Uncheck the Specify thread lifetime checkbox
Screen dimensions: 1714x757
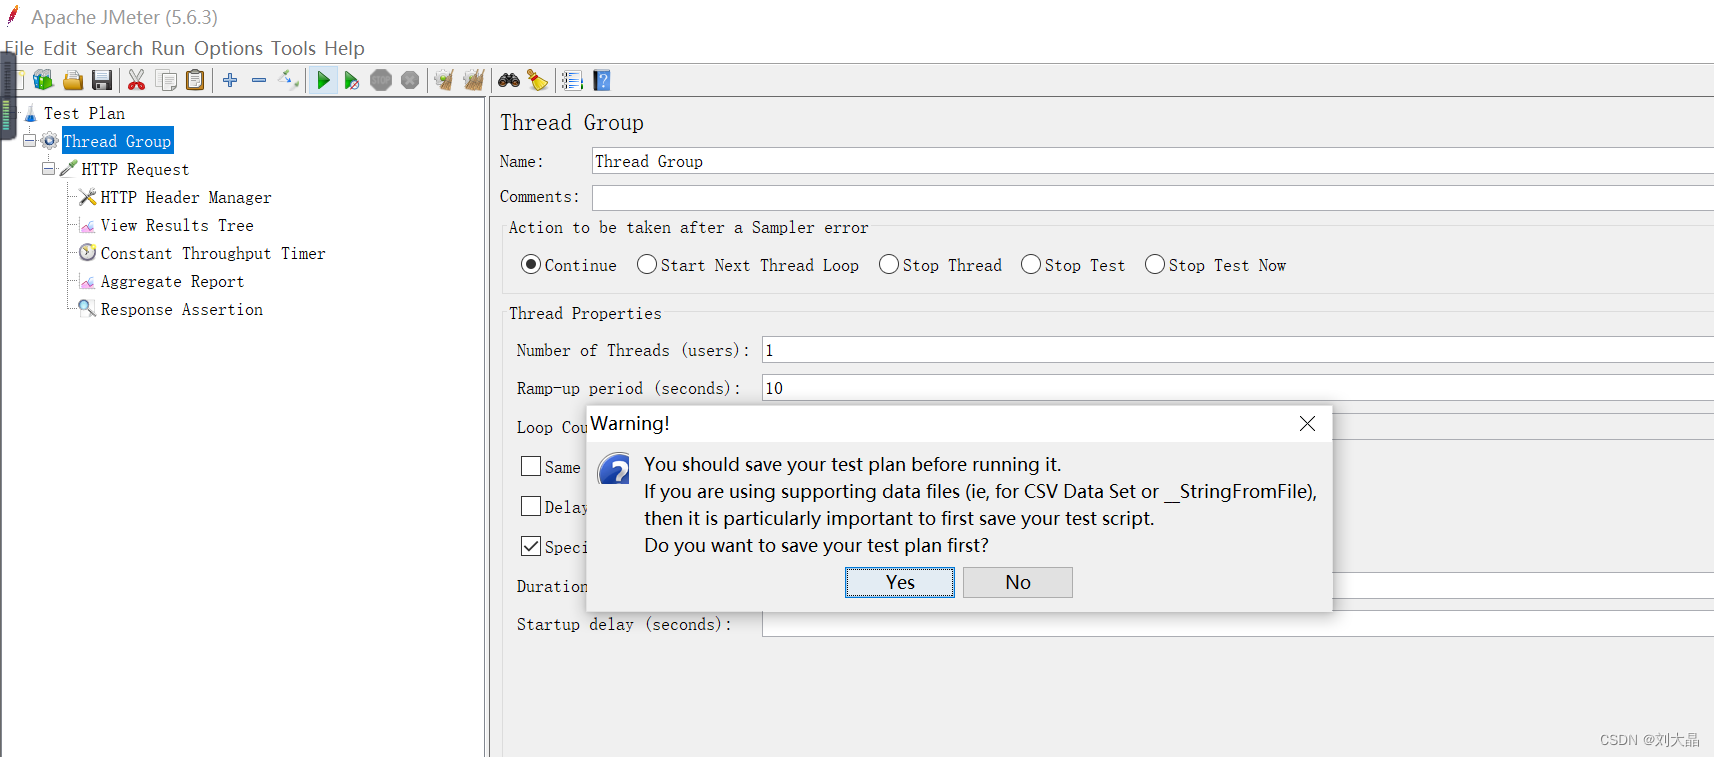coord(531,546)
